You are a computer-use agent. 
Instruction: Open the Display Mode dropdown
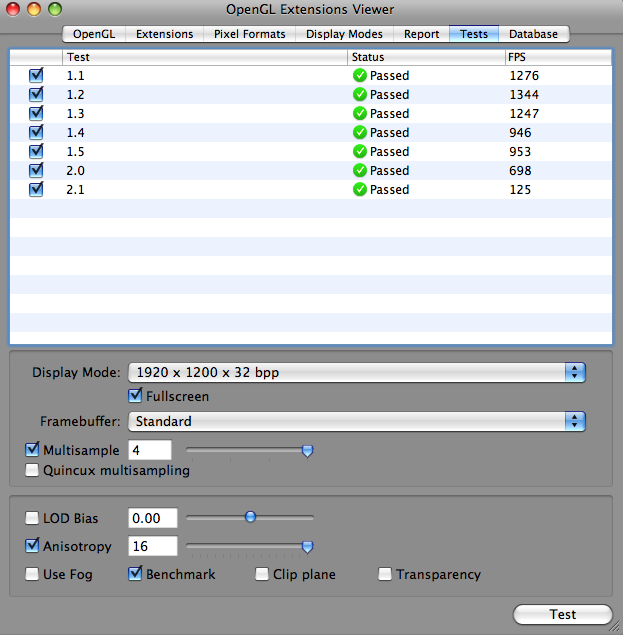[356, 373]
